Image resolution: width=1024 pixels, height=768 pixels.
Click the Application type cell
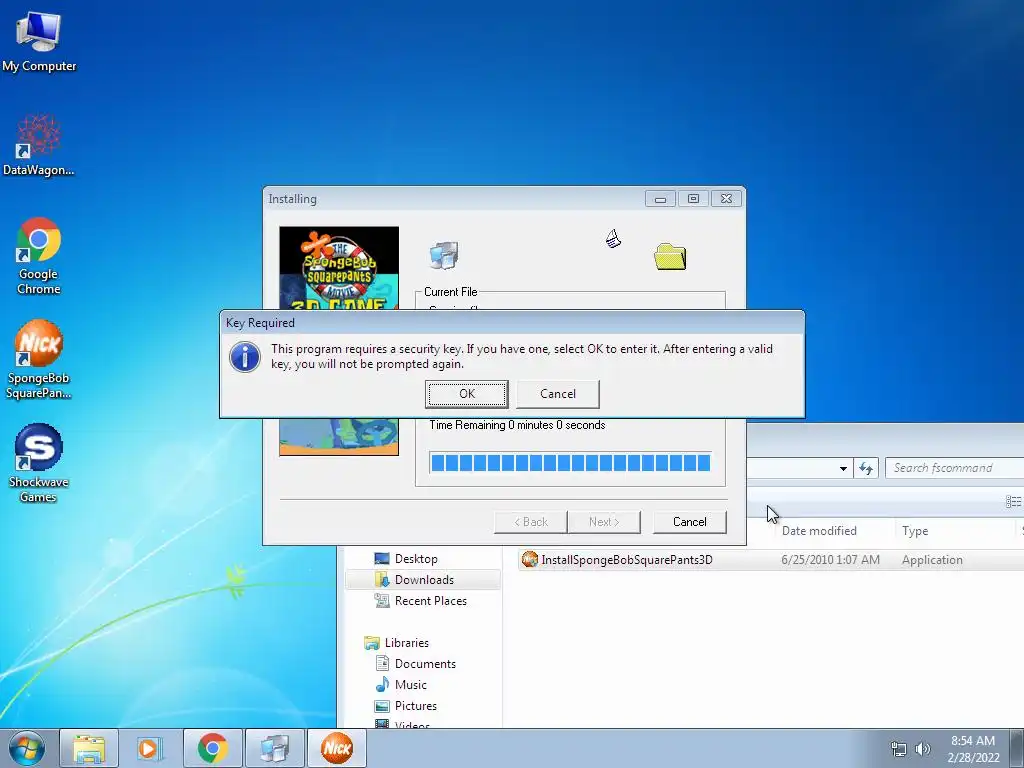coord(932,560)
